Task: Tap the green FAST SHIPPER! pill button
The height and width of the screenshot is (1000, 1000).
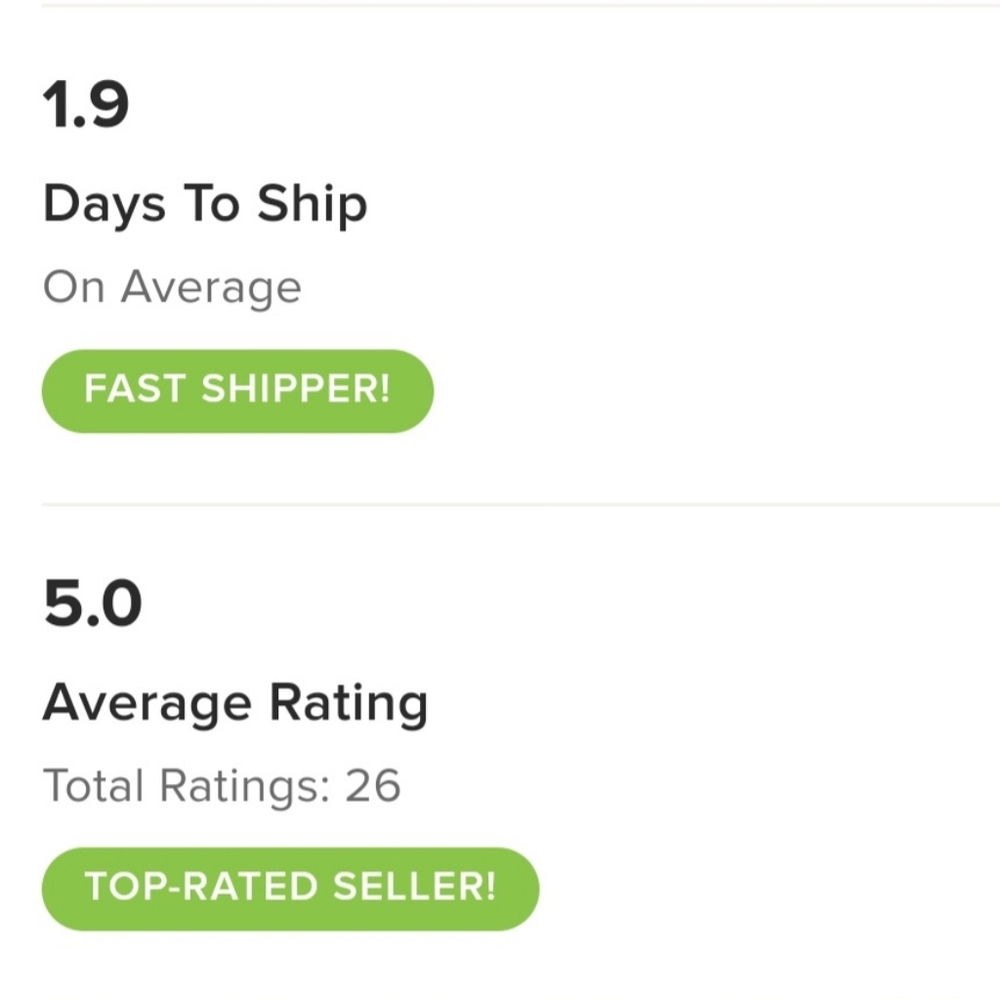Action: [237, 391]
